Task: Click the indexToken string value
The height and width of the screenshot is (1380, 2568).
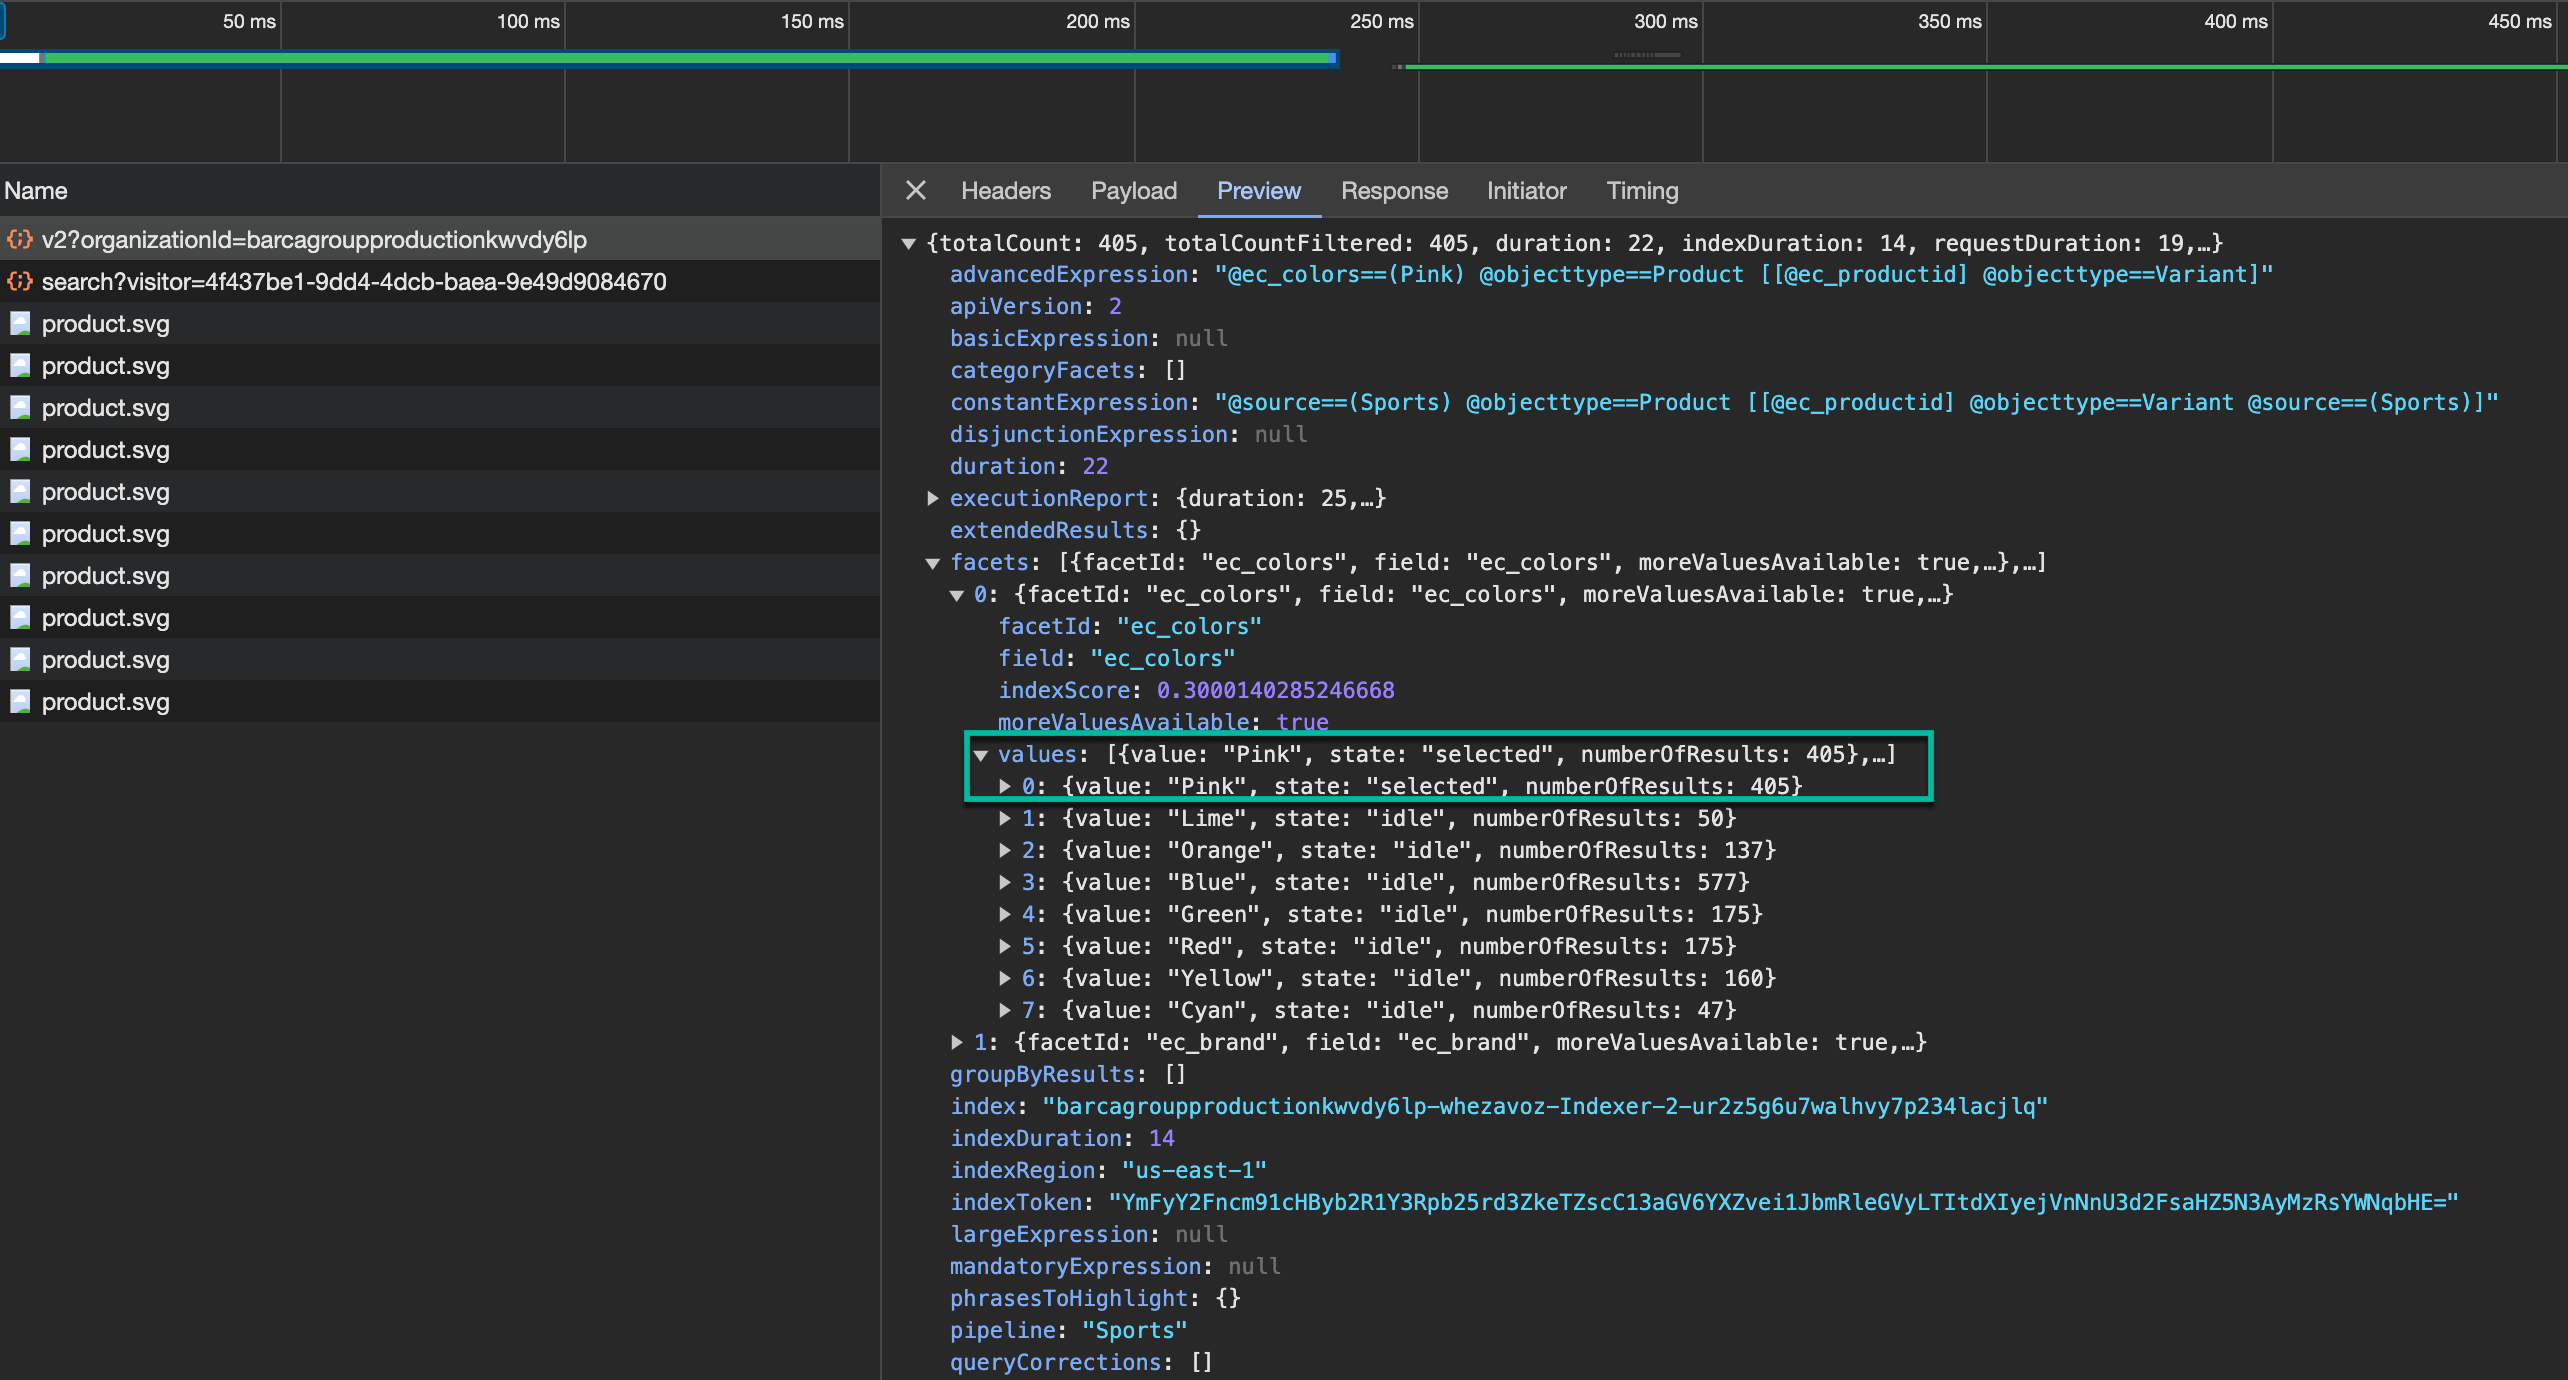Action: tap(1783, 1202)
